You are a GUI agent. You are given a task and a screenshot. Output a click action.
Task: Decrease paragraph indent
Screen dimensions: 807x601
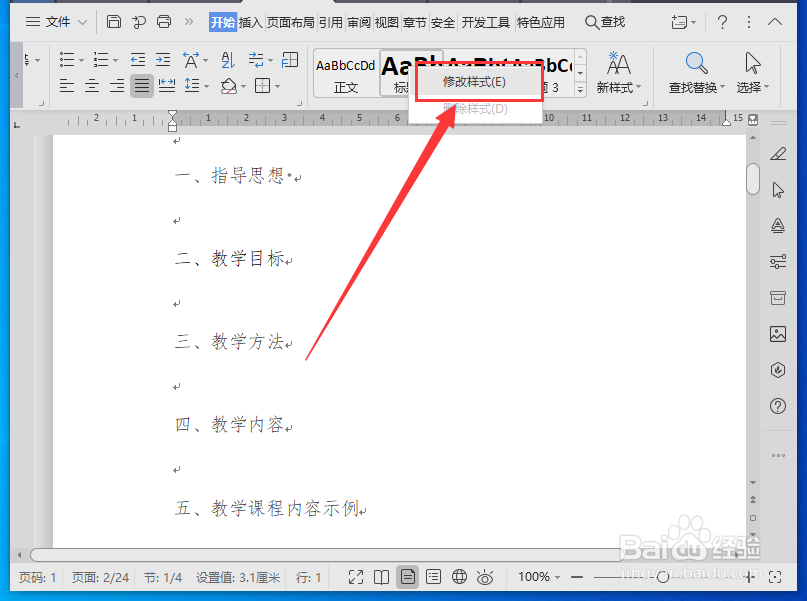(x=137, y=60)
